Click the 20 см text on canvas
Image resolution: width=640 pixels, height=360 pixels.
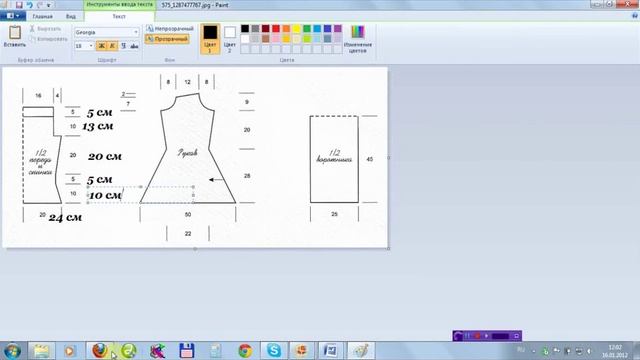pos(105,157)
